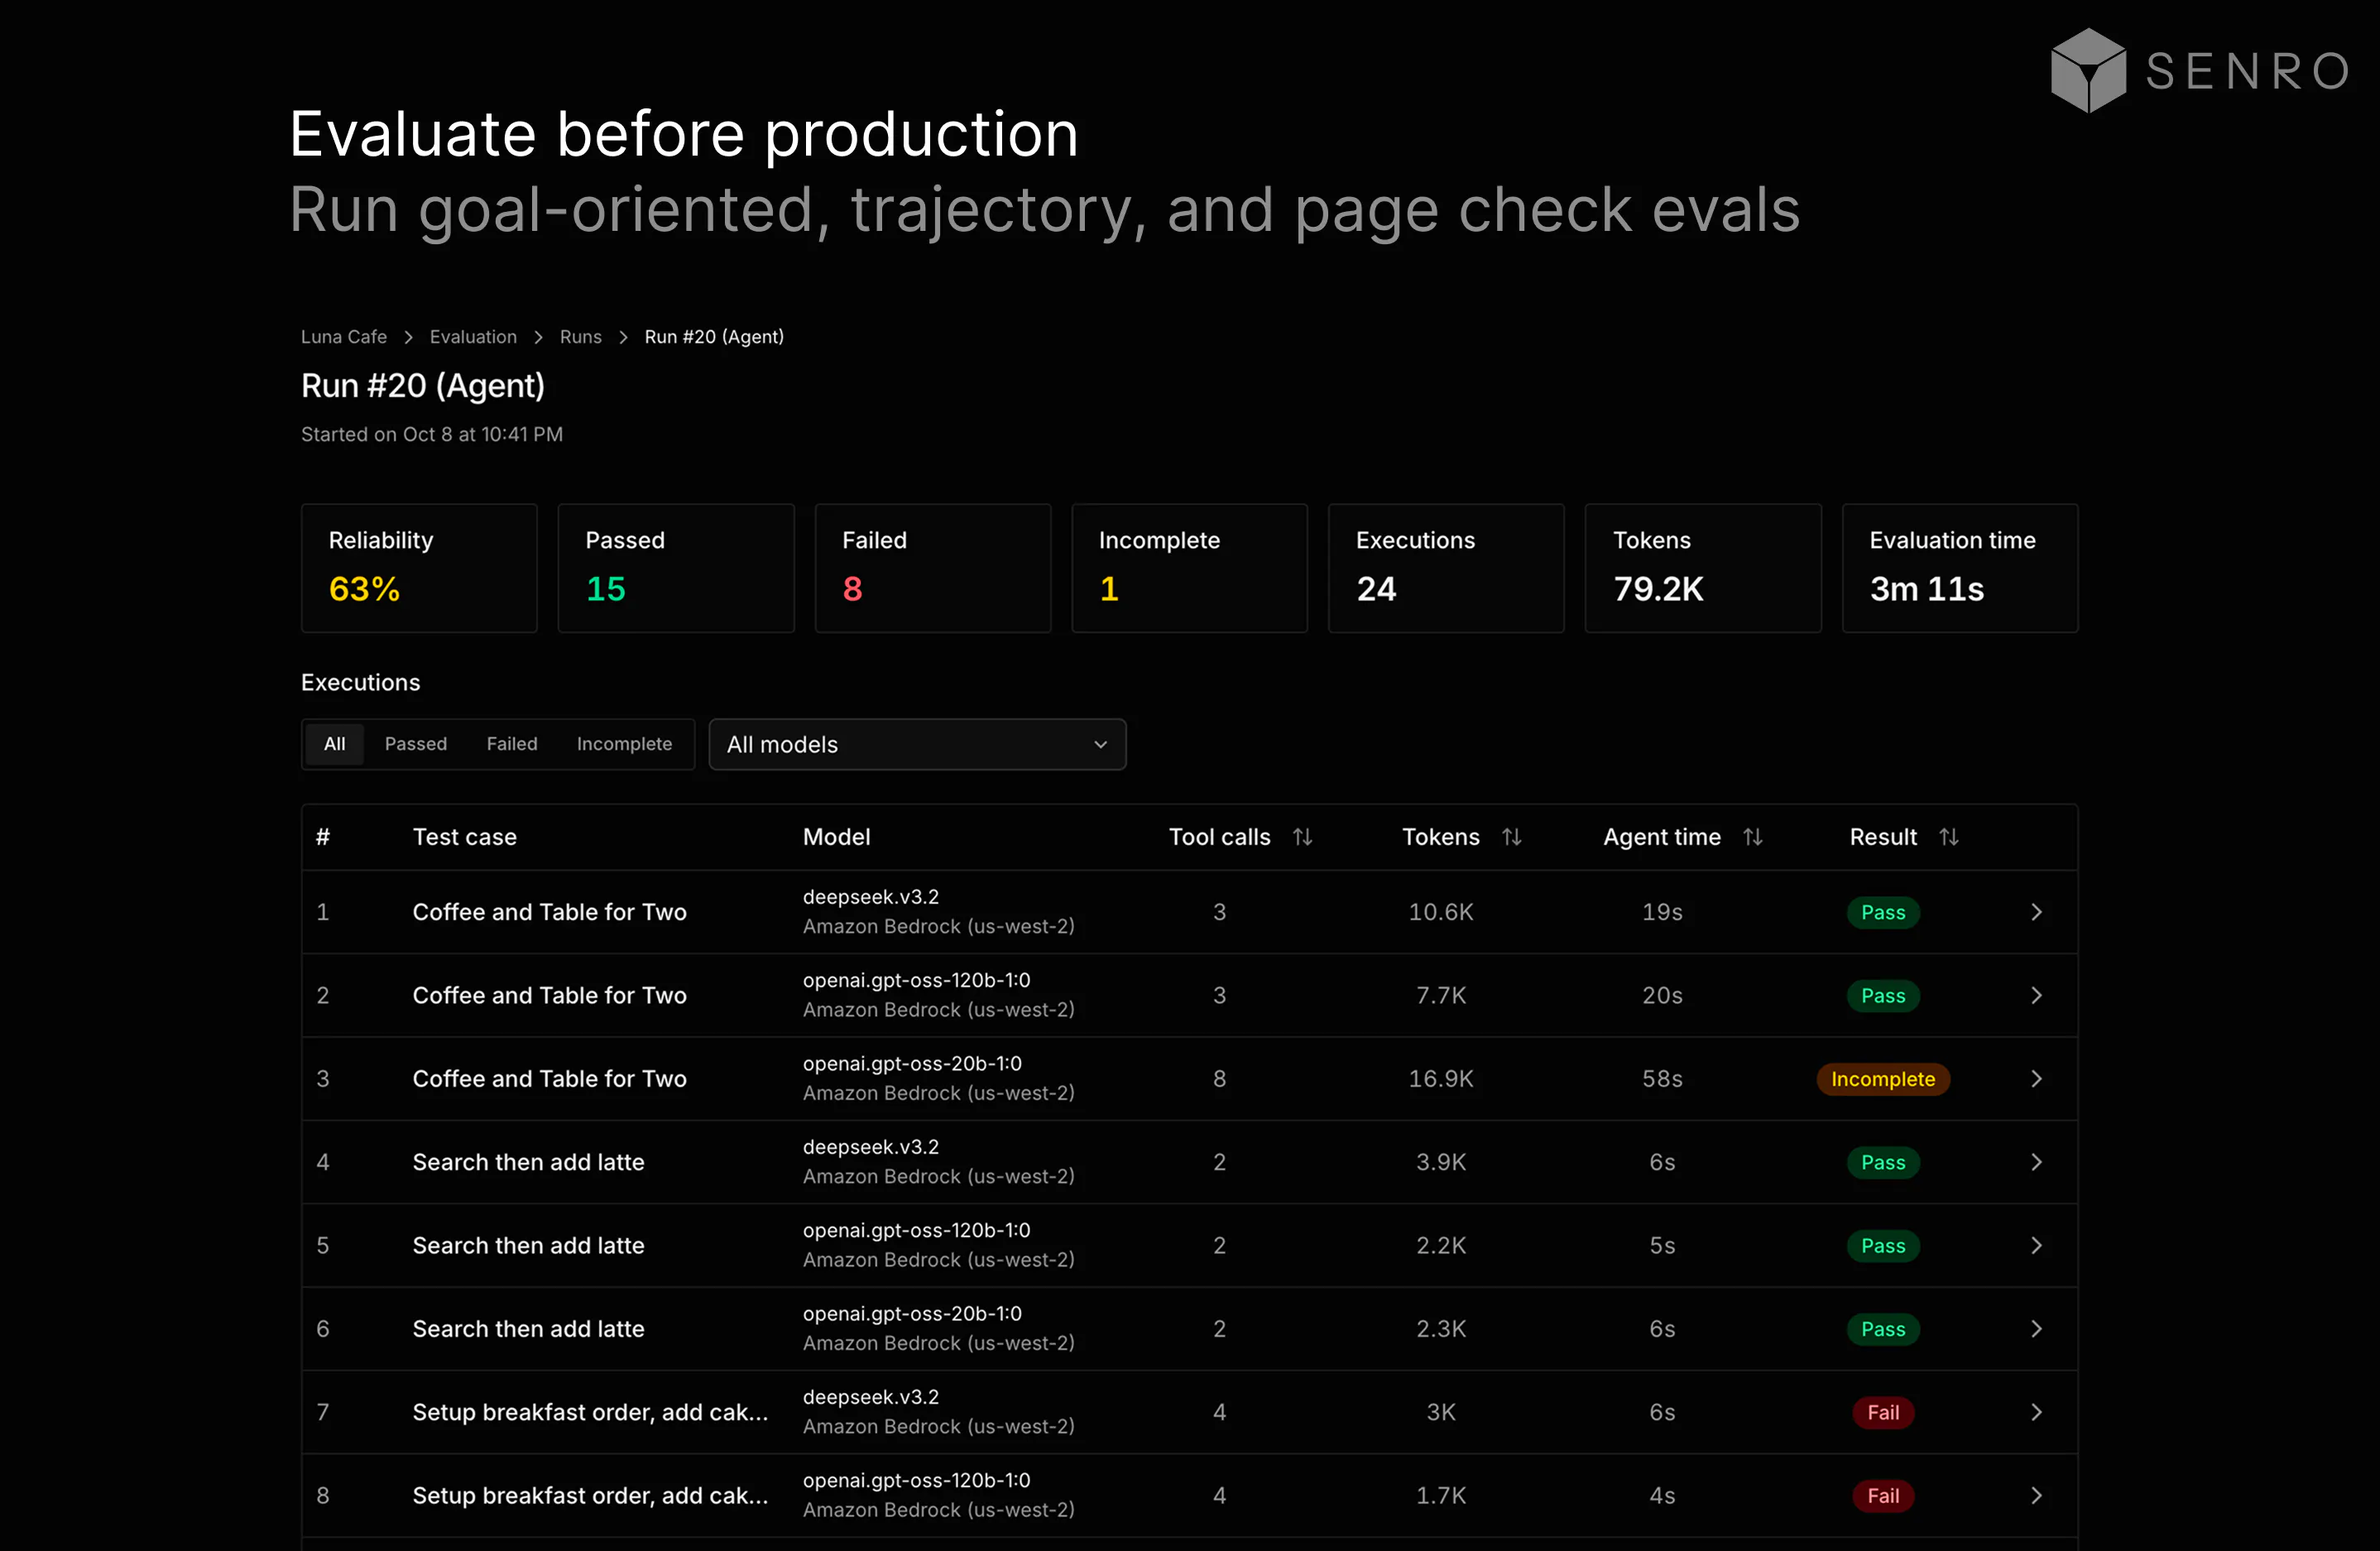
Task: Open row 1 details chevron
Action: point(2036,912)
